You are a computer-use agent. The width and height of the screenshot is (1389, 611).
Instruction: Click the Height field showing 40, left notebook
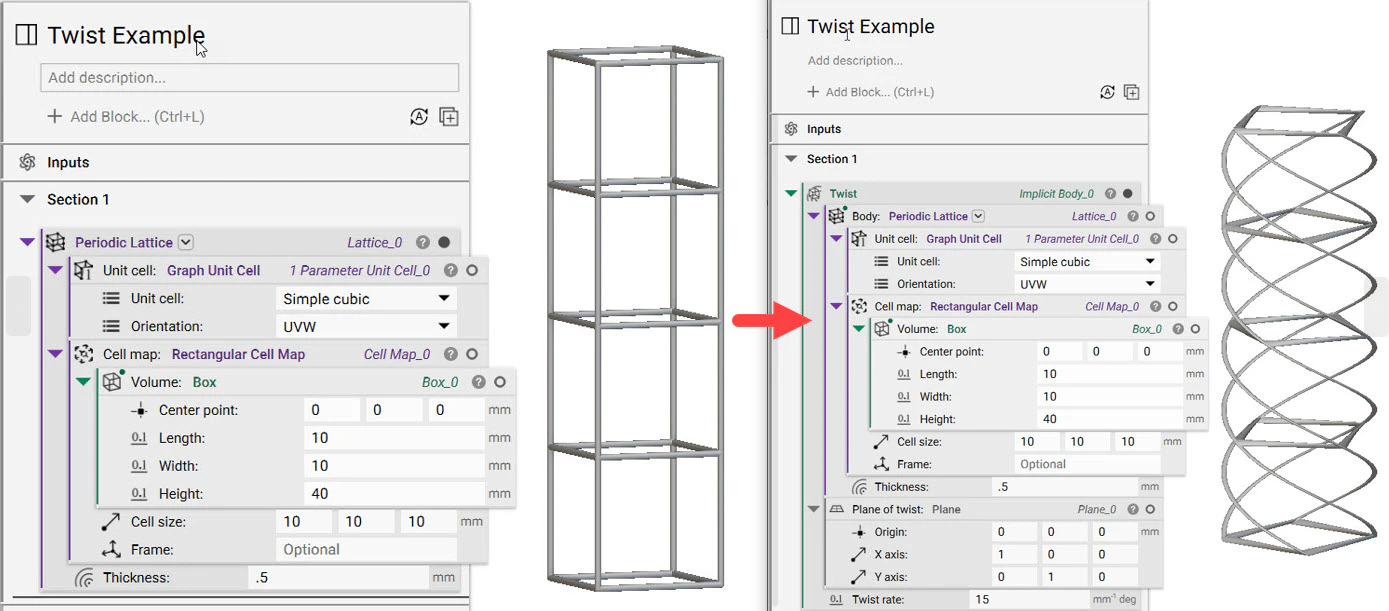pyautogui.click(x=394, y=493)
